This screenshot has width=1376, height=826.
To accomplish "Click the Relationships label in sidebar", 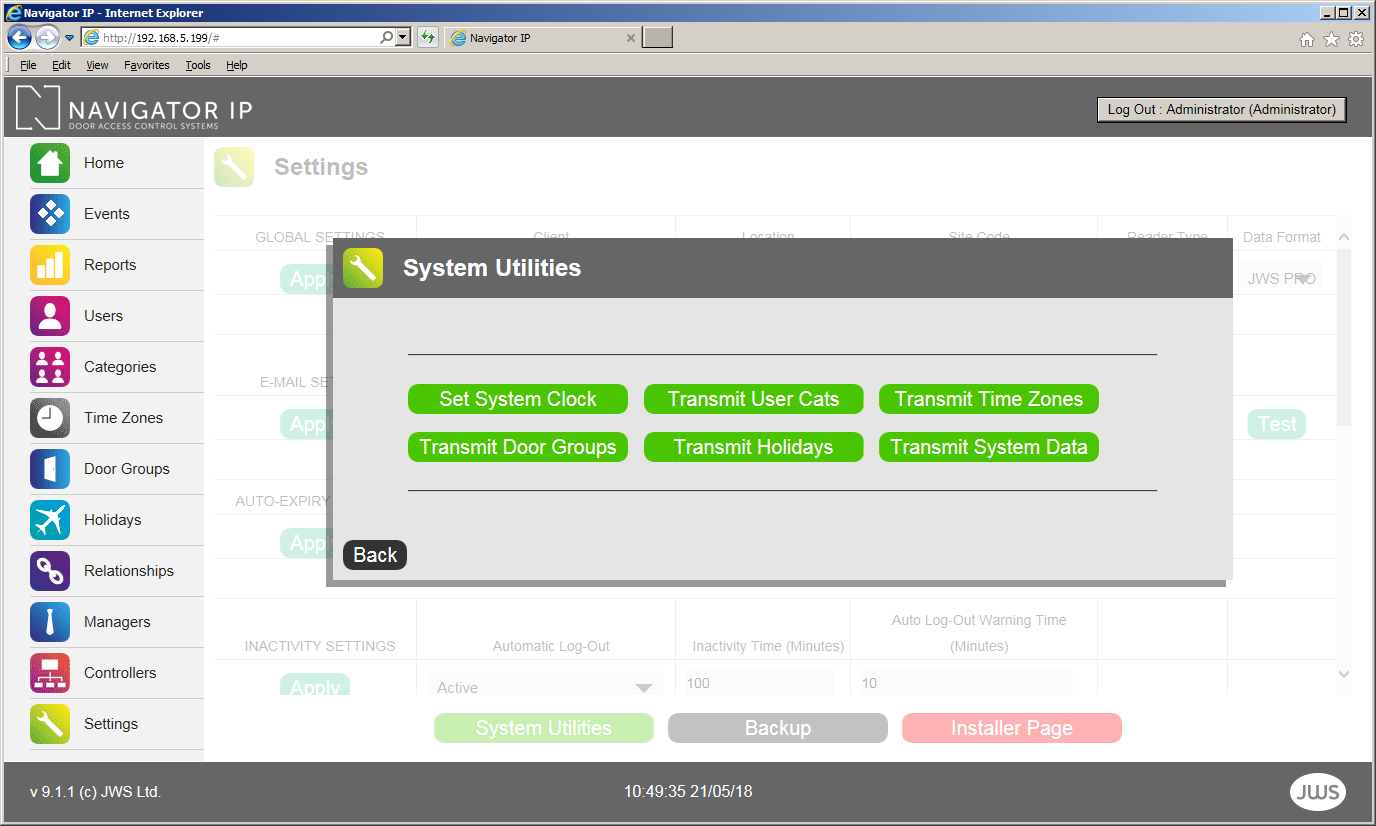I will (129, 571).
